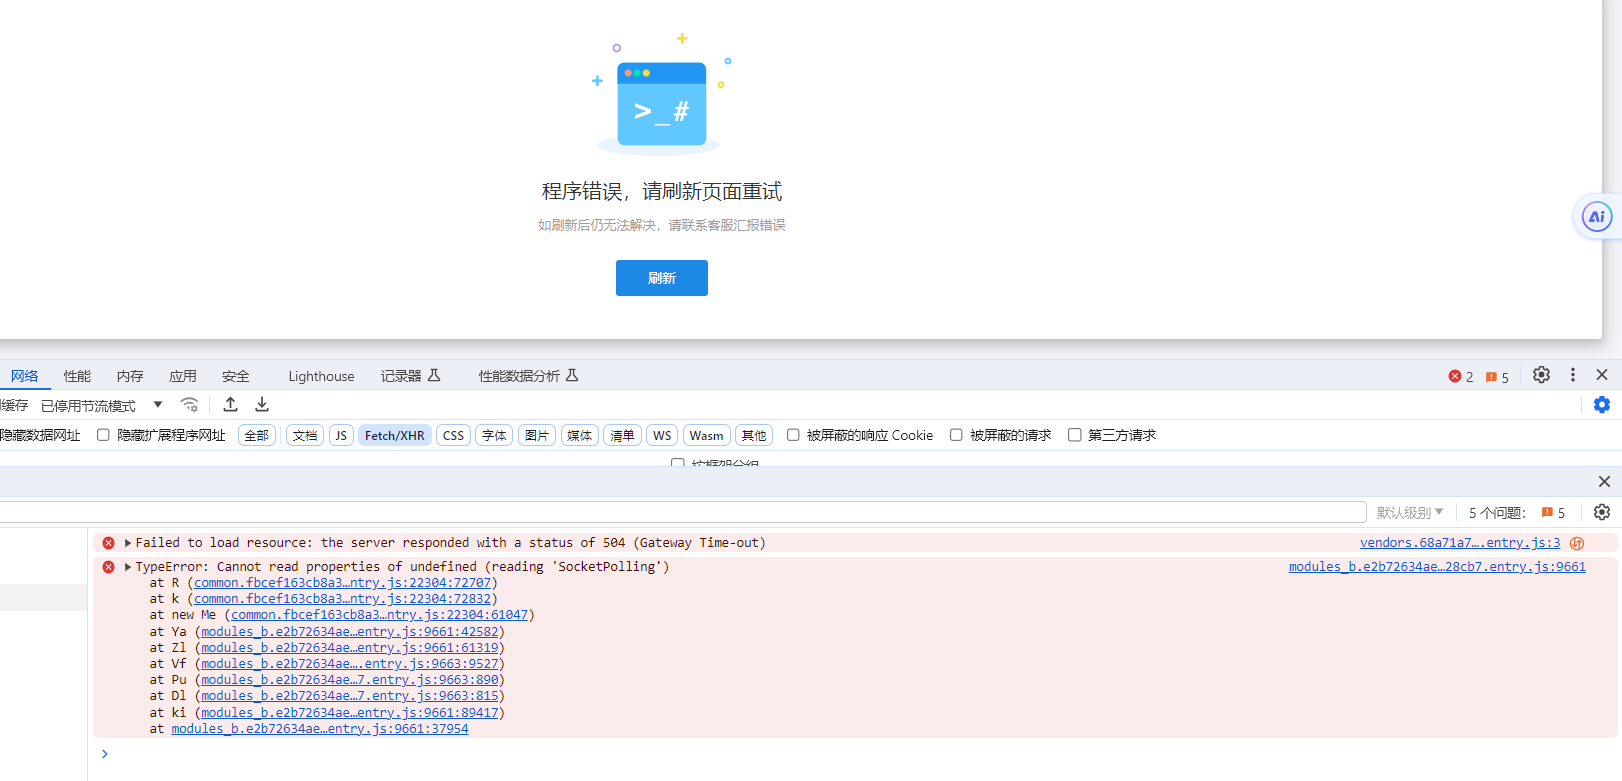Image resolution: width=1622 pixels, height=781 pixels.
Task: Open console settings gear icon
Action: [x=1602, y=512]
